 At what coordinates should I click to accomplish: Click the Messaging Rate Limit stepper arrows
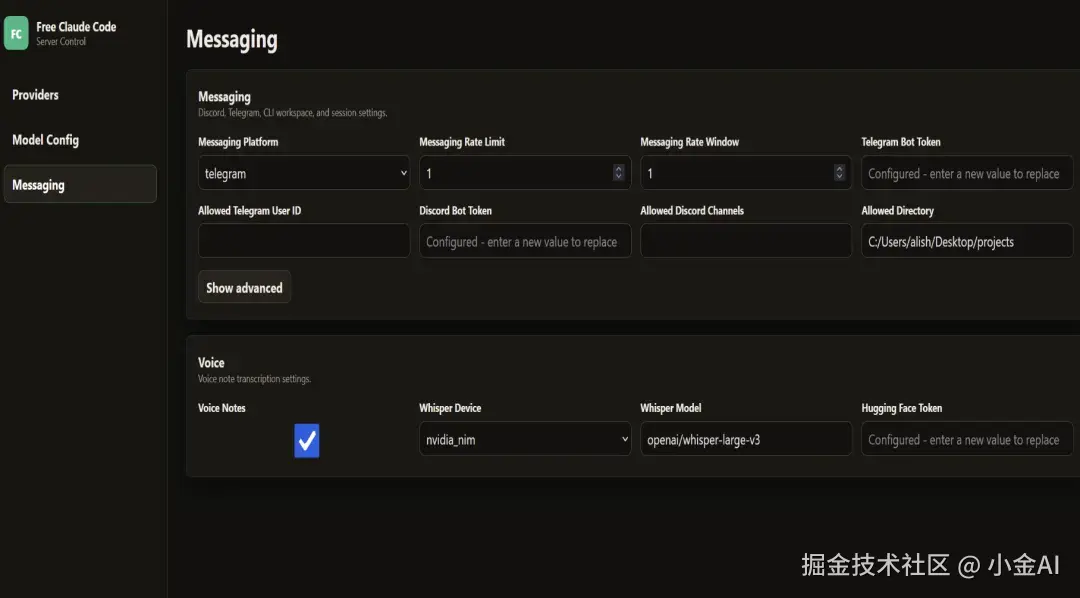pos(619,172)
